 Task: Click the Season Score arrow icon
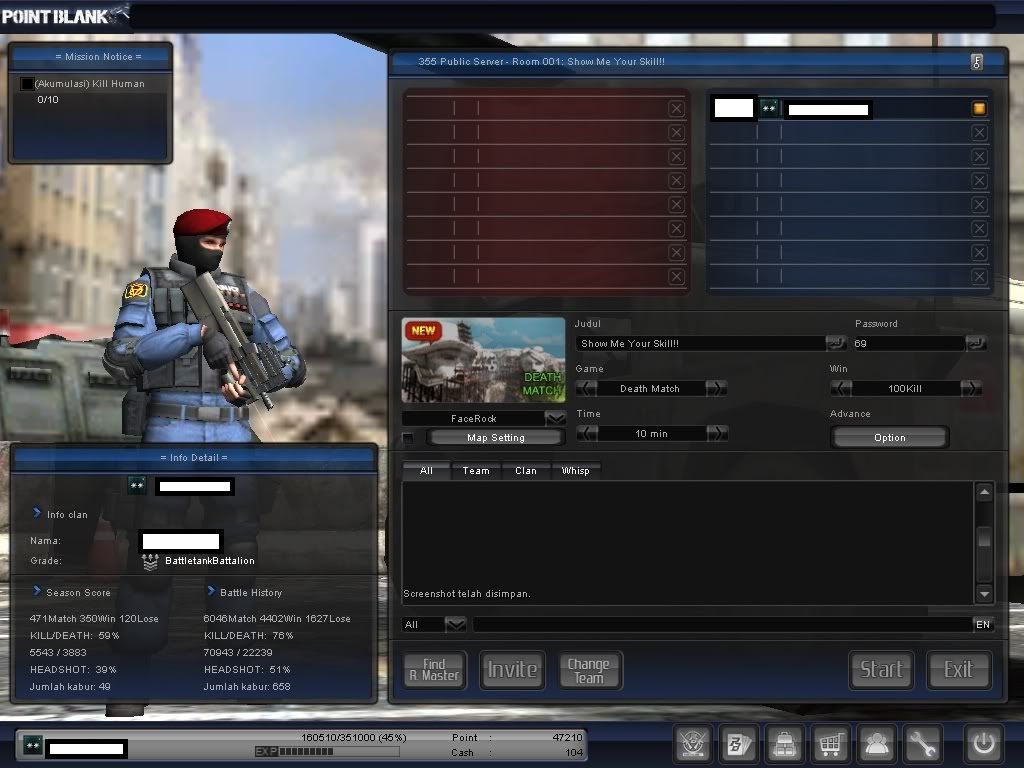(x=37, y=591)
